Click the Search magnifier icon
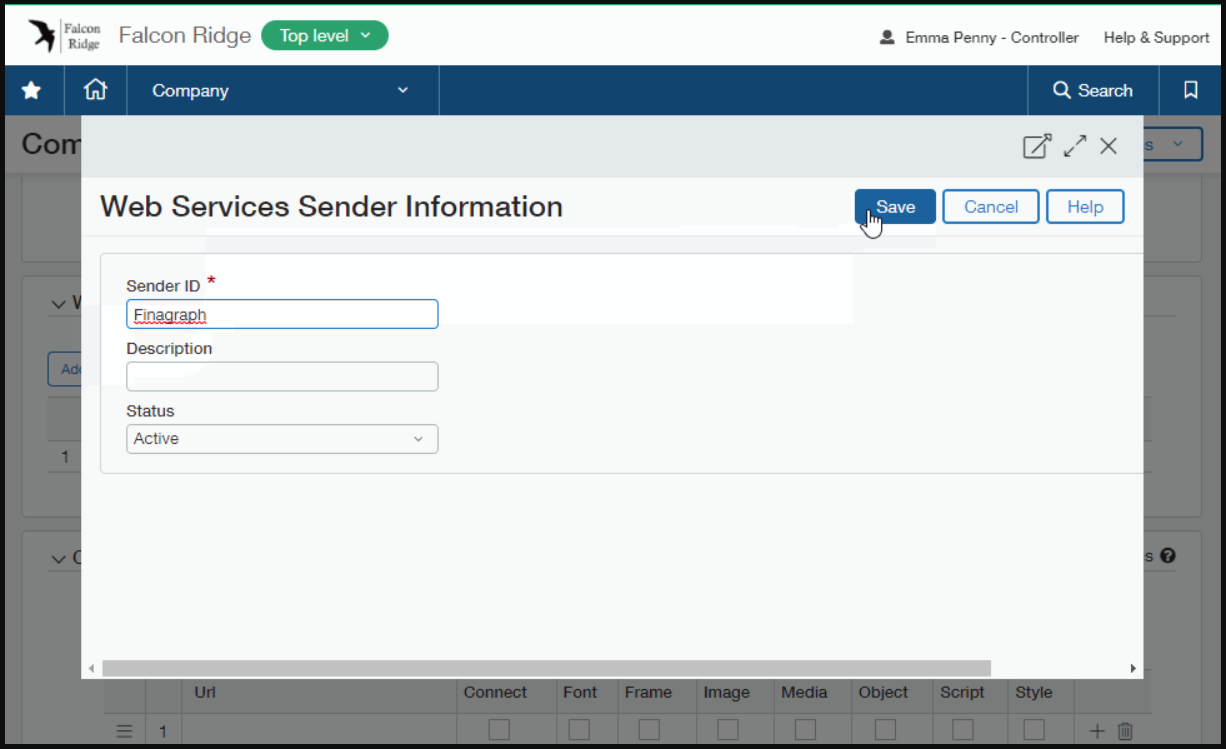 1062,90
